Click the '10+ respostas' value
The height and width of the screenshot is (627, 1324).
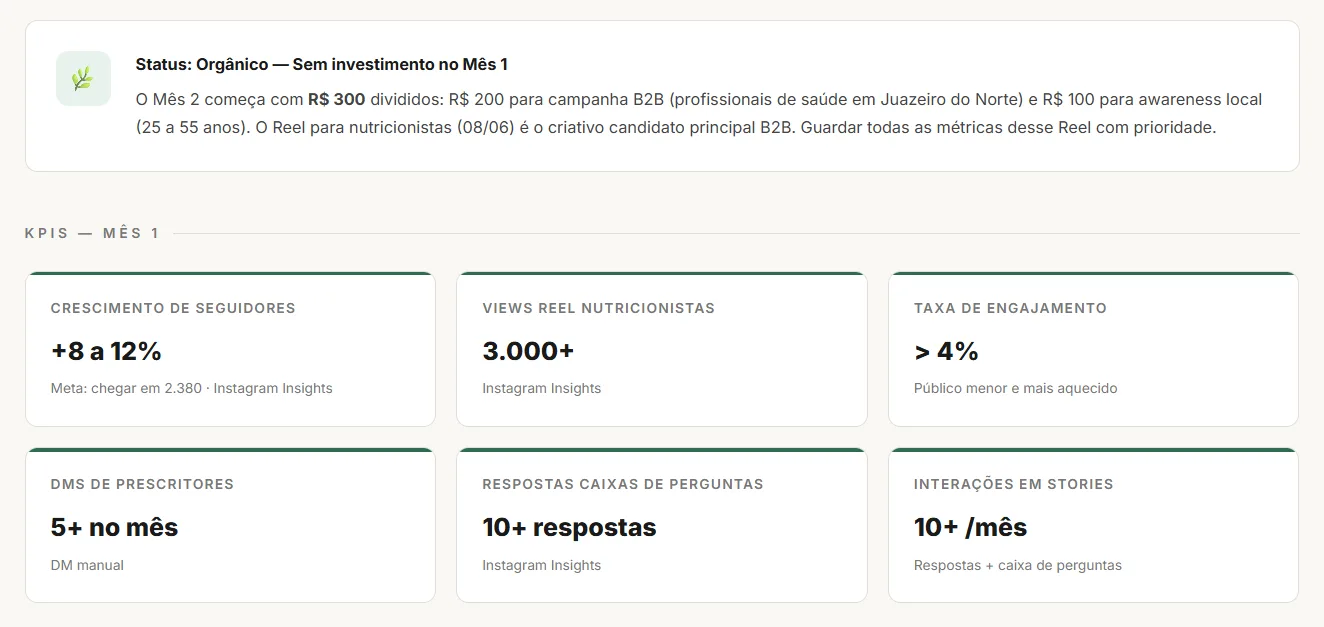point(569,527)
